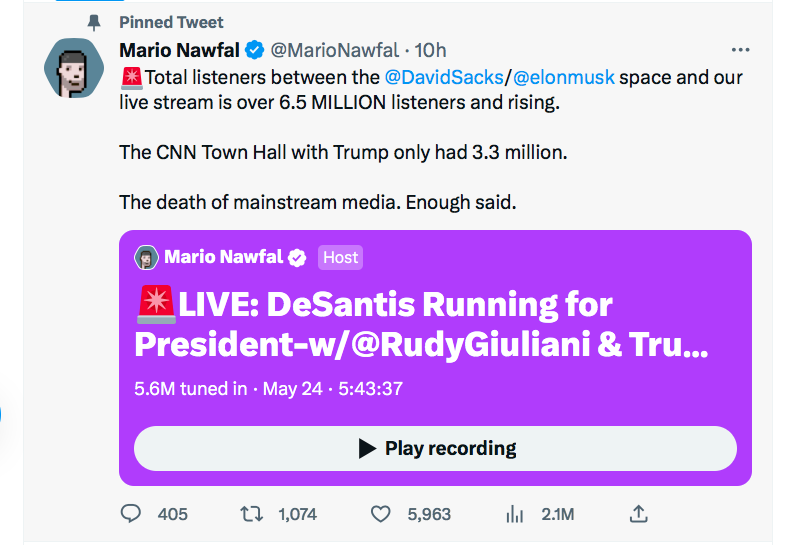This screenshot has width=803, height=545.
Task: Open tweet analytics via the views icon
Action: coord(515,514)
